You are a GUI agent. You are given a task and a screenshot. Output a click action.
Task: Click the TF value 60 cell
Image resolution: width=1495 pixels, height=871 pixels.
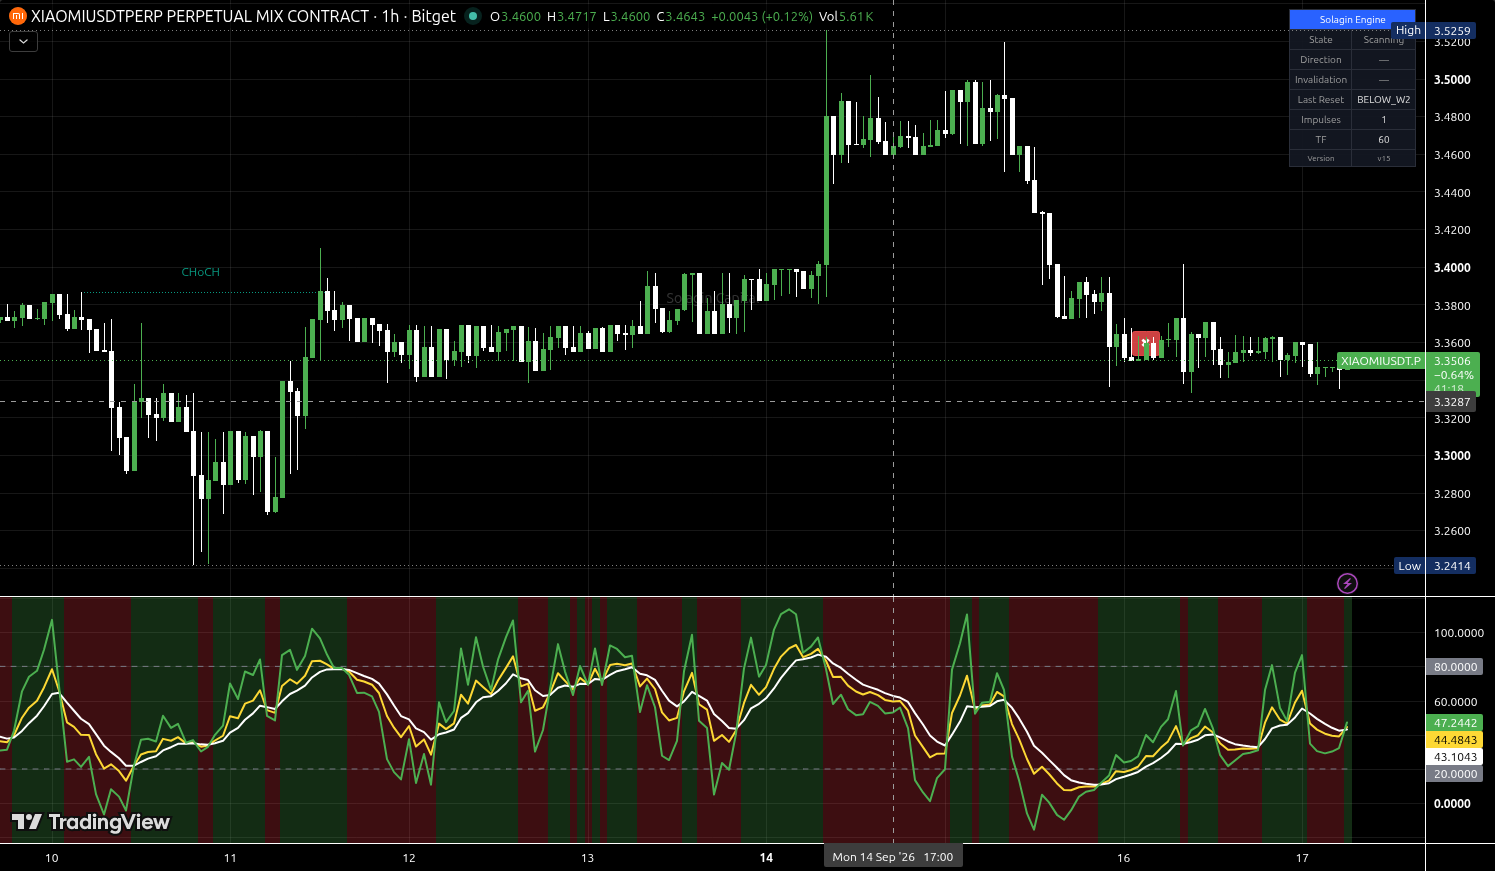point(1383,140)
